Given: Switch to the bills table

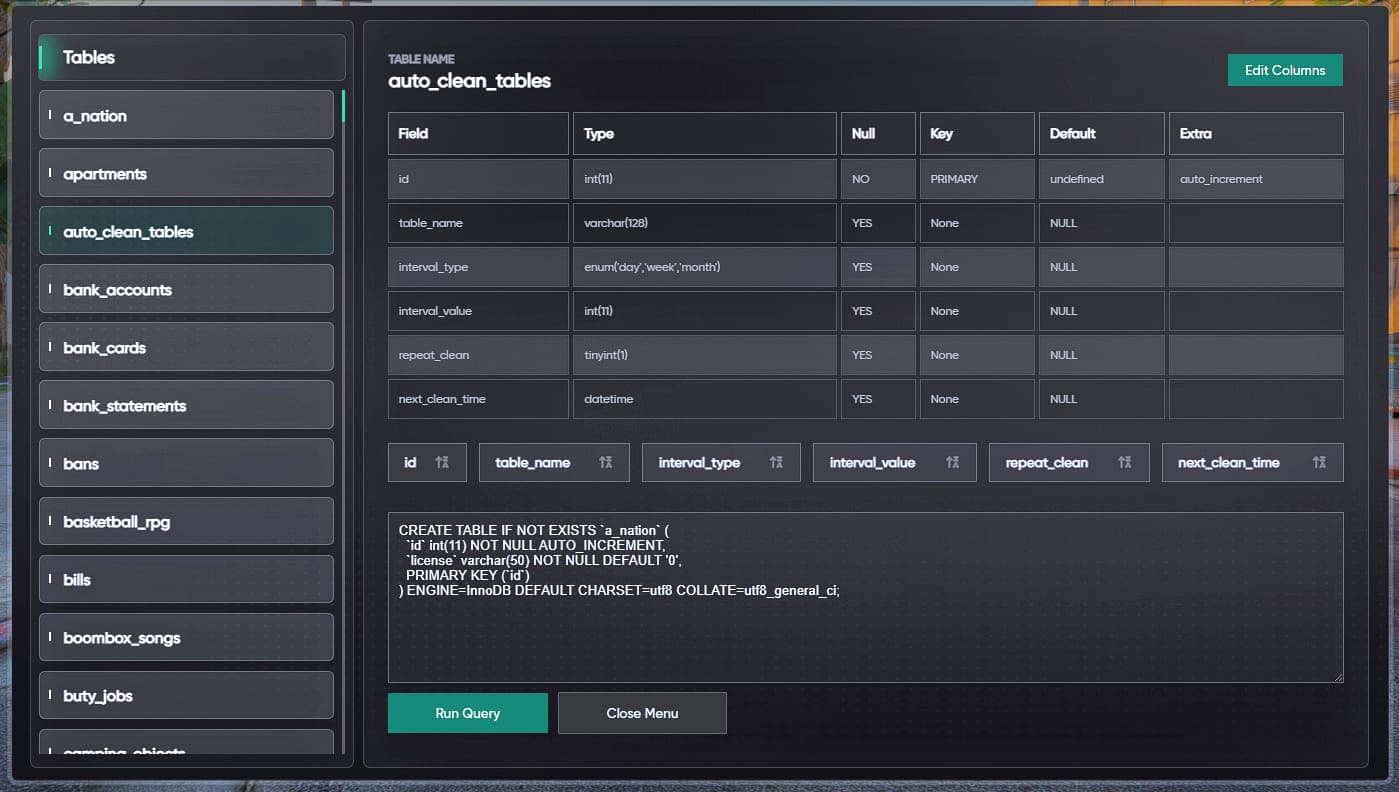Looking at the screenshot, I should (186, 578).
